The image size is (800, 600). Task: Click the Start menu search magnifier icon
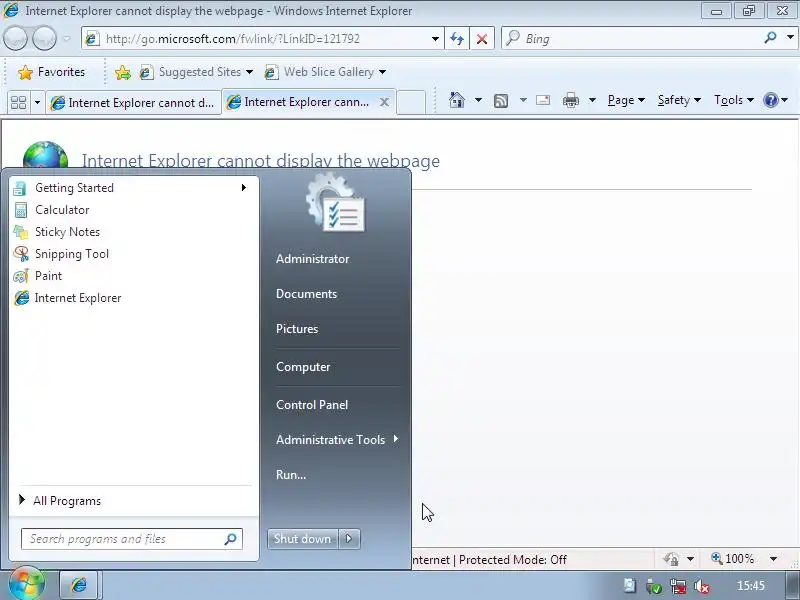[231, 539]
